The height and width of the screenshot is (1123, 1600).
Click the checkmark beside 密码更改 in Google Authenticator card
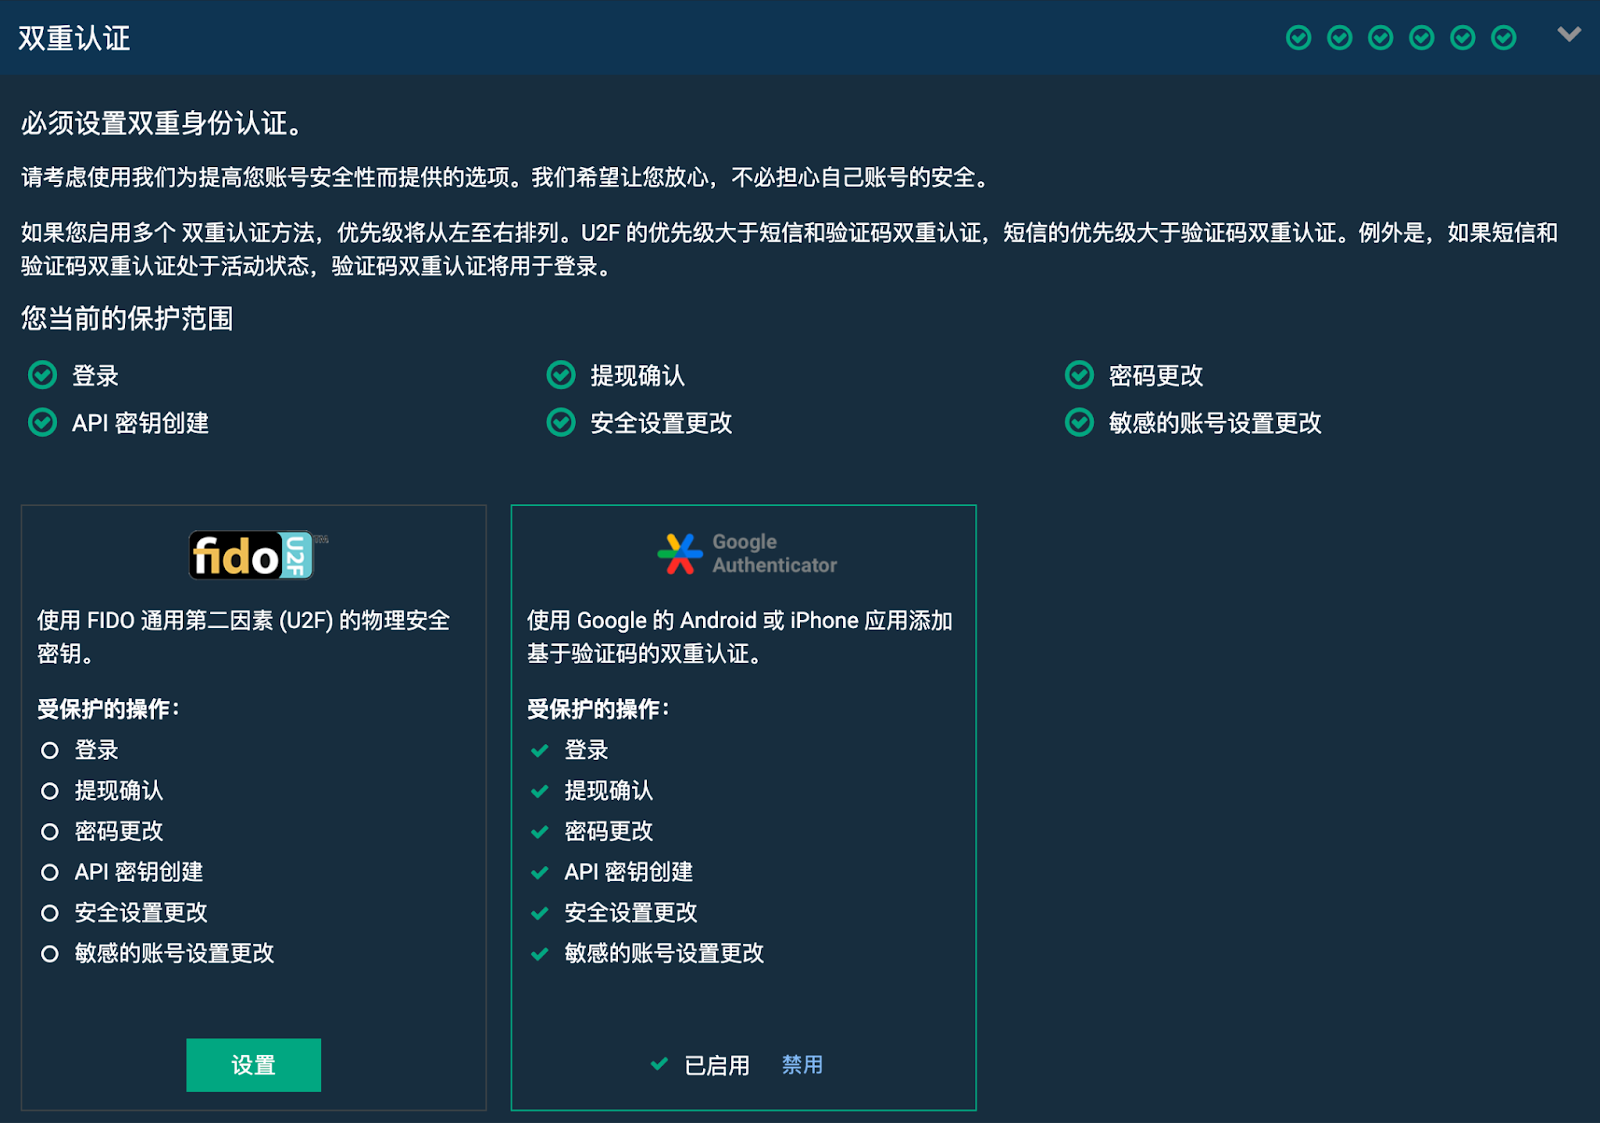tap(540, 831)
